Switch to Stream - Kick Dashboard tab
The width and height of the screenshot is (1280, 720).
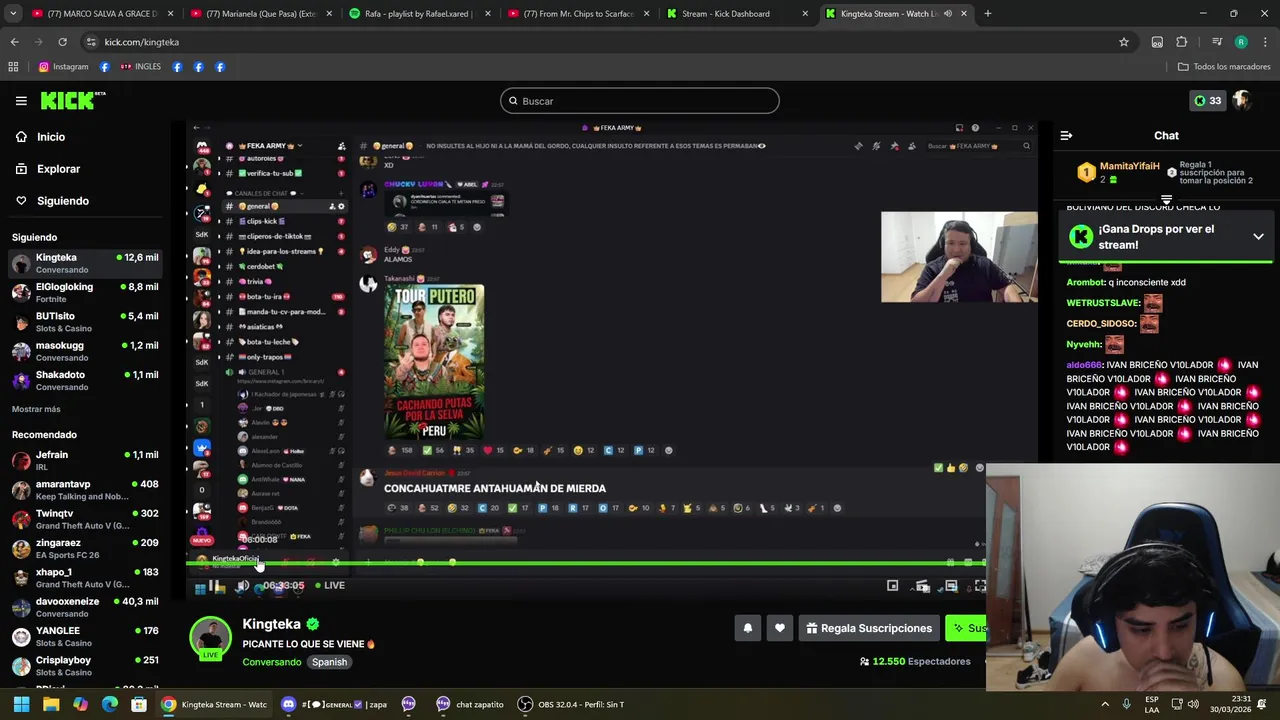coord(736,14)
